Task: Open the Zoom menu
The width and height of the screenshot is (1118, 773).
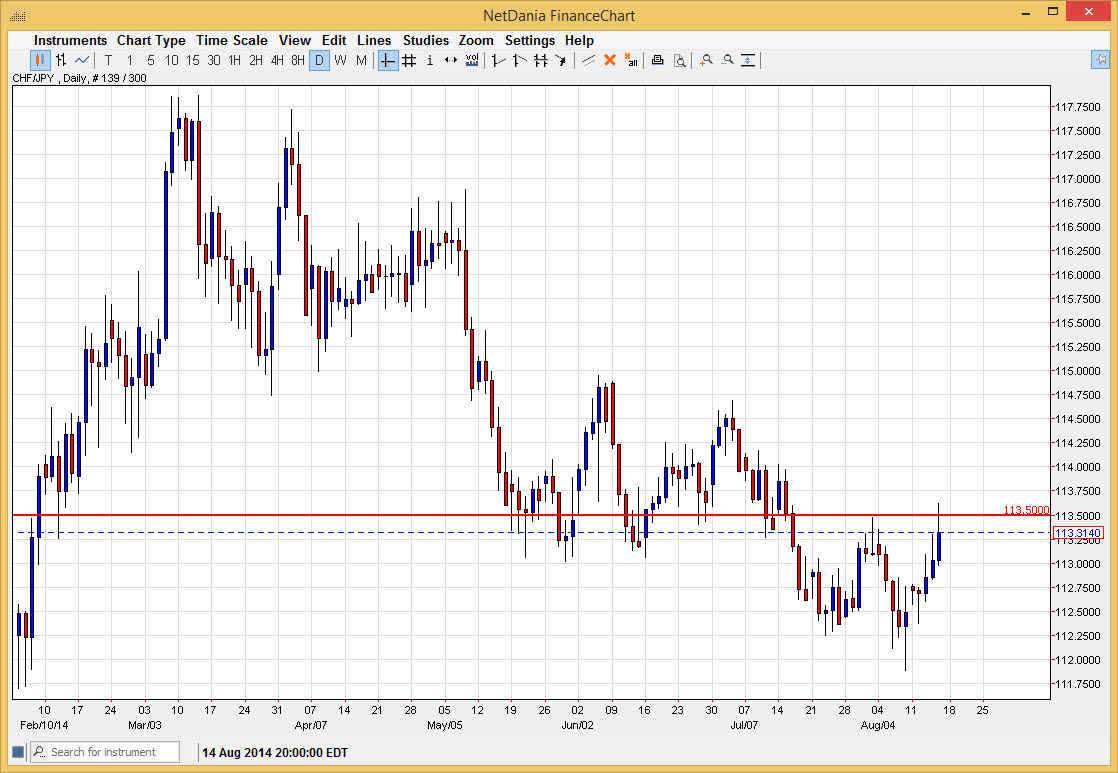Action: point(476,40)
